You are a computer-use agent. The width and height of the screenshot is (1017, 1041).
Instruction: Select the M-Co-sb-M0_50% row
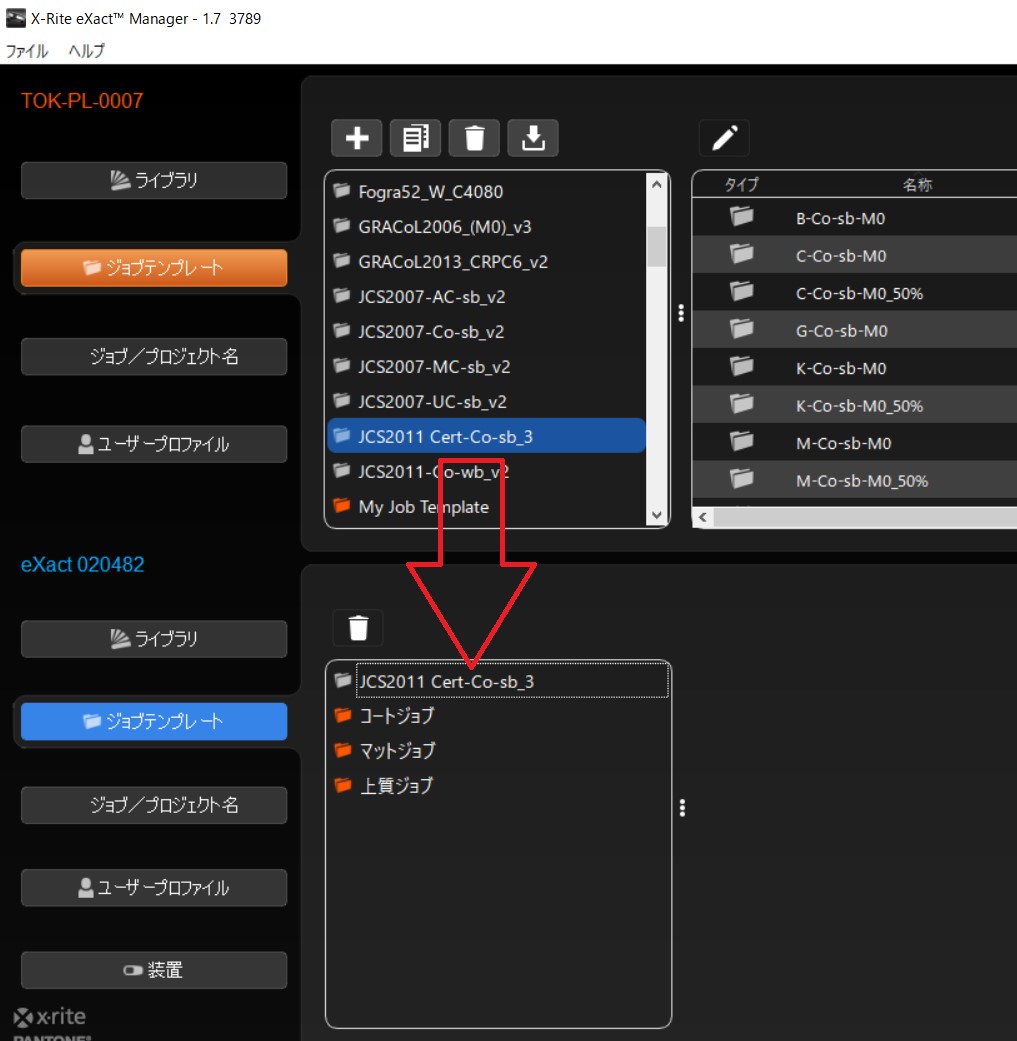pos(854,480)
